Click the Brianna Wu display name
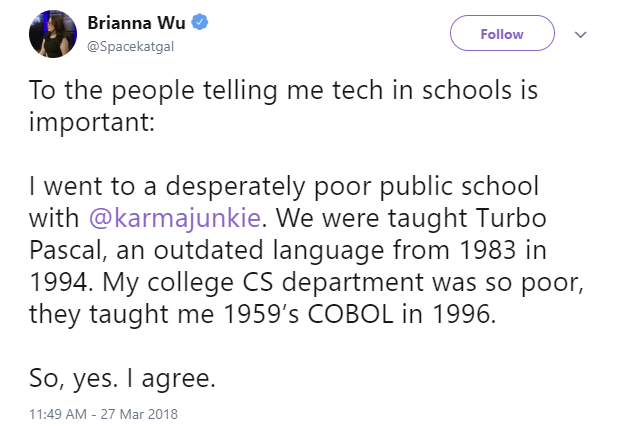Image resolution: width=629 pixels, height=426 pixels. click(136, 23)
